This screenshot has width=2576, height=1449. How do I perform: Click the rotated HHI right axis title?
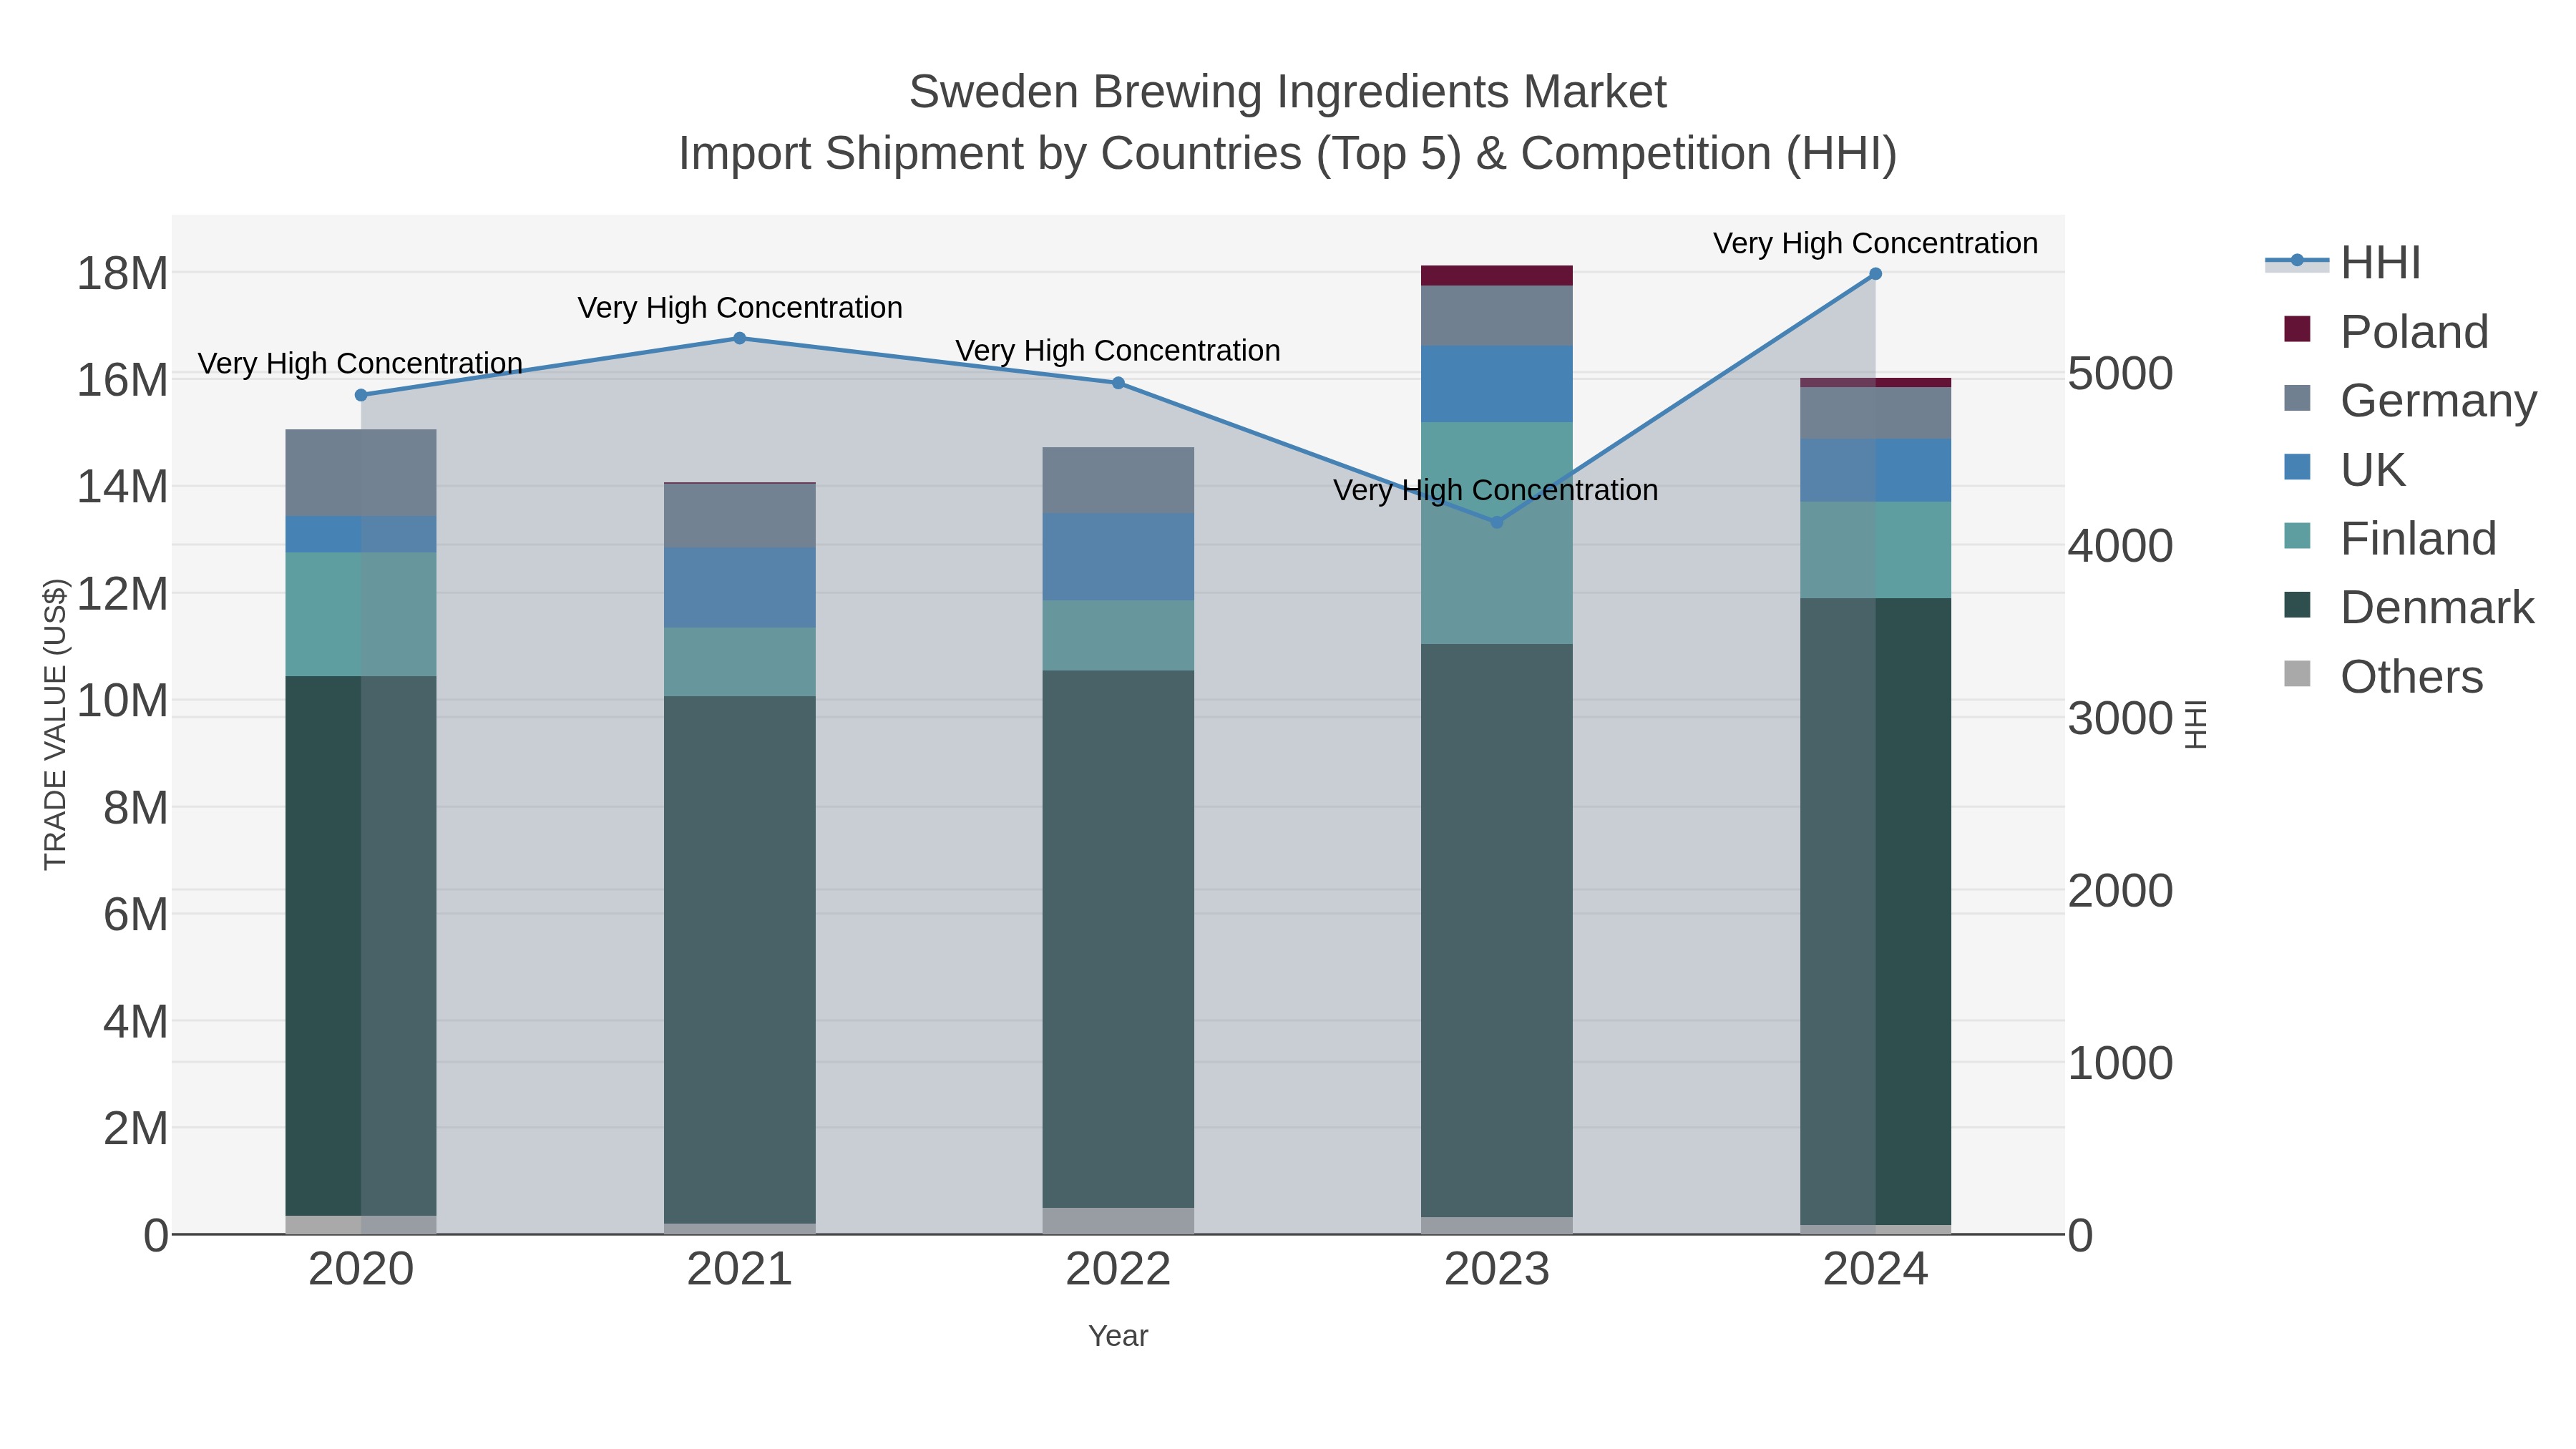coord(2195,724)
